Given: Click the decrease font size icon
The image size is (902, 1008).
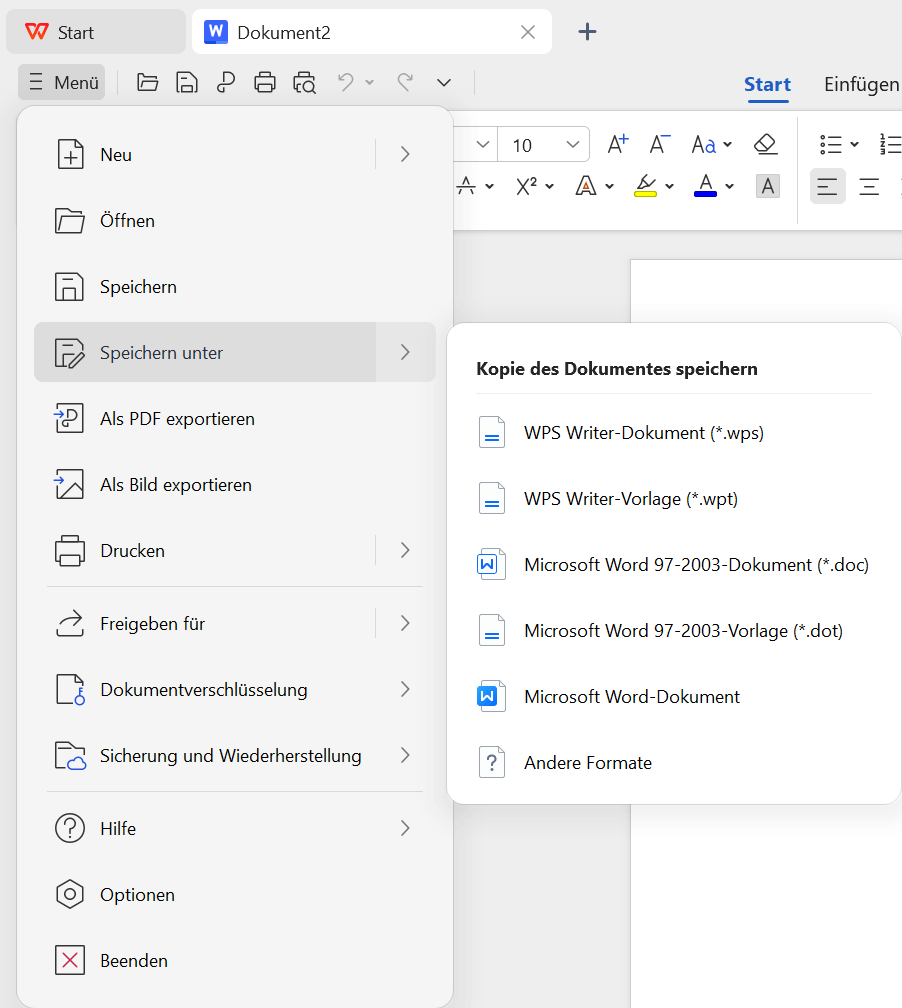Looking at the screenshot, I should click(660, 145).
